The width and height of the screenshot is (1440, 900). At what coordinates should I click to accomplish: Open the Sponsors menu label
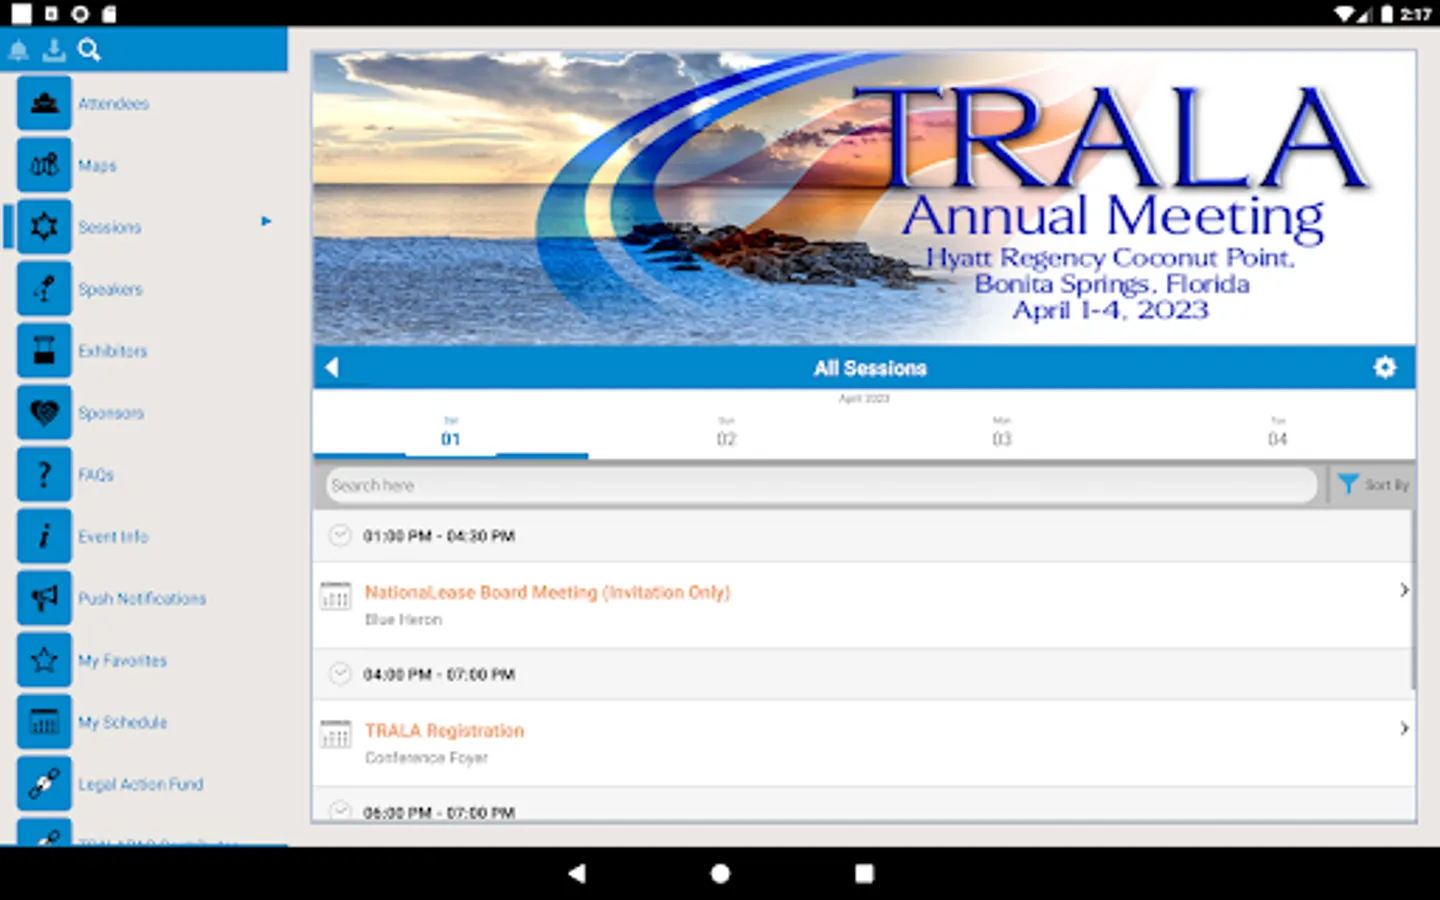point(111,413)
